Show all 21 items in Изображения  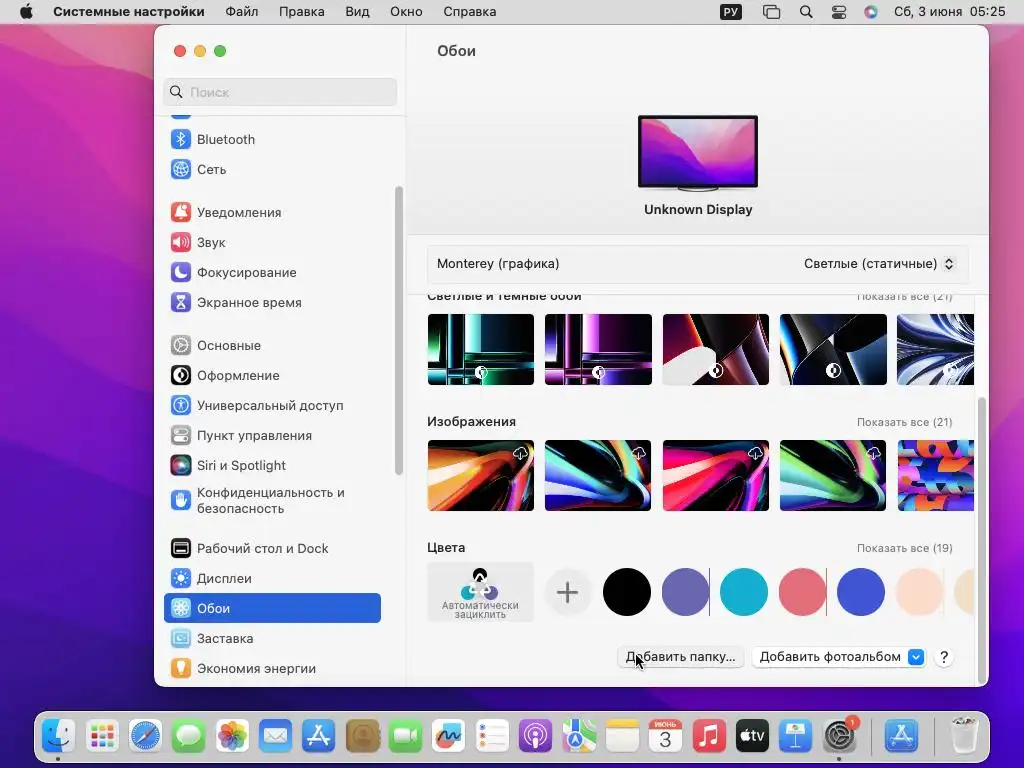(904, 423)
